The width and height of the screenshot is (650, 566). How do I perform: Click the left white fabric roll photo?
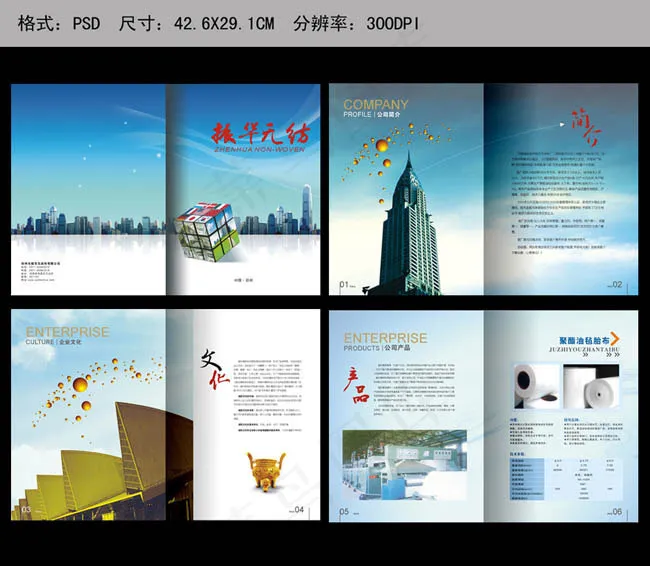point(537,386)
